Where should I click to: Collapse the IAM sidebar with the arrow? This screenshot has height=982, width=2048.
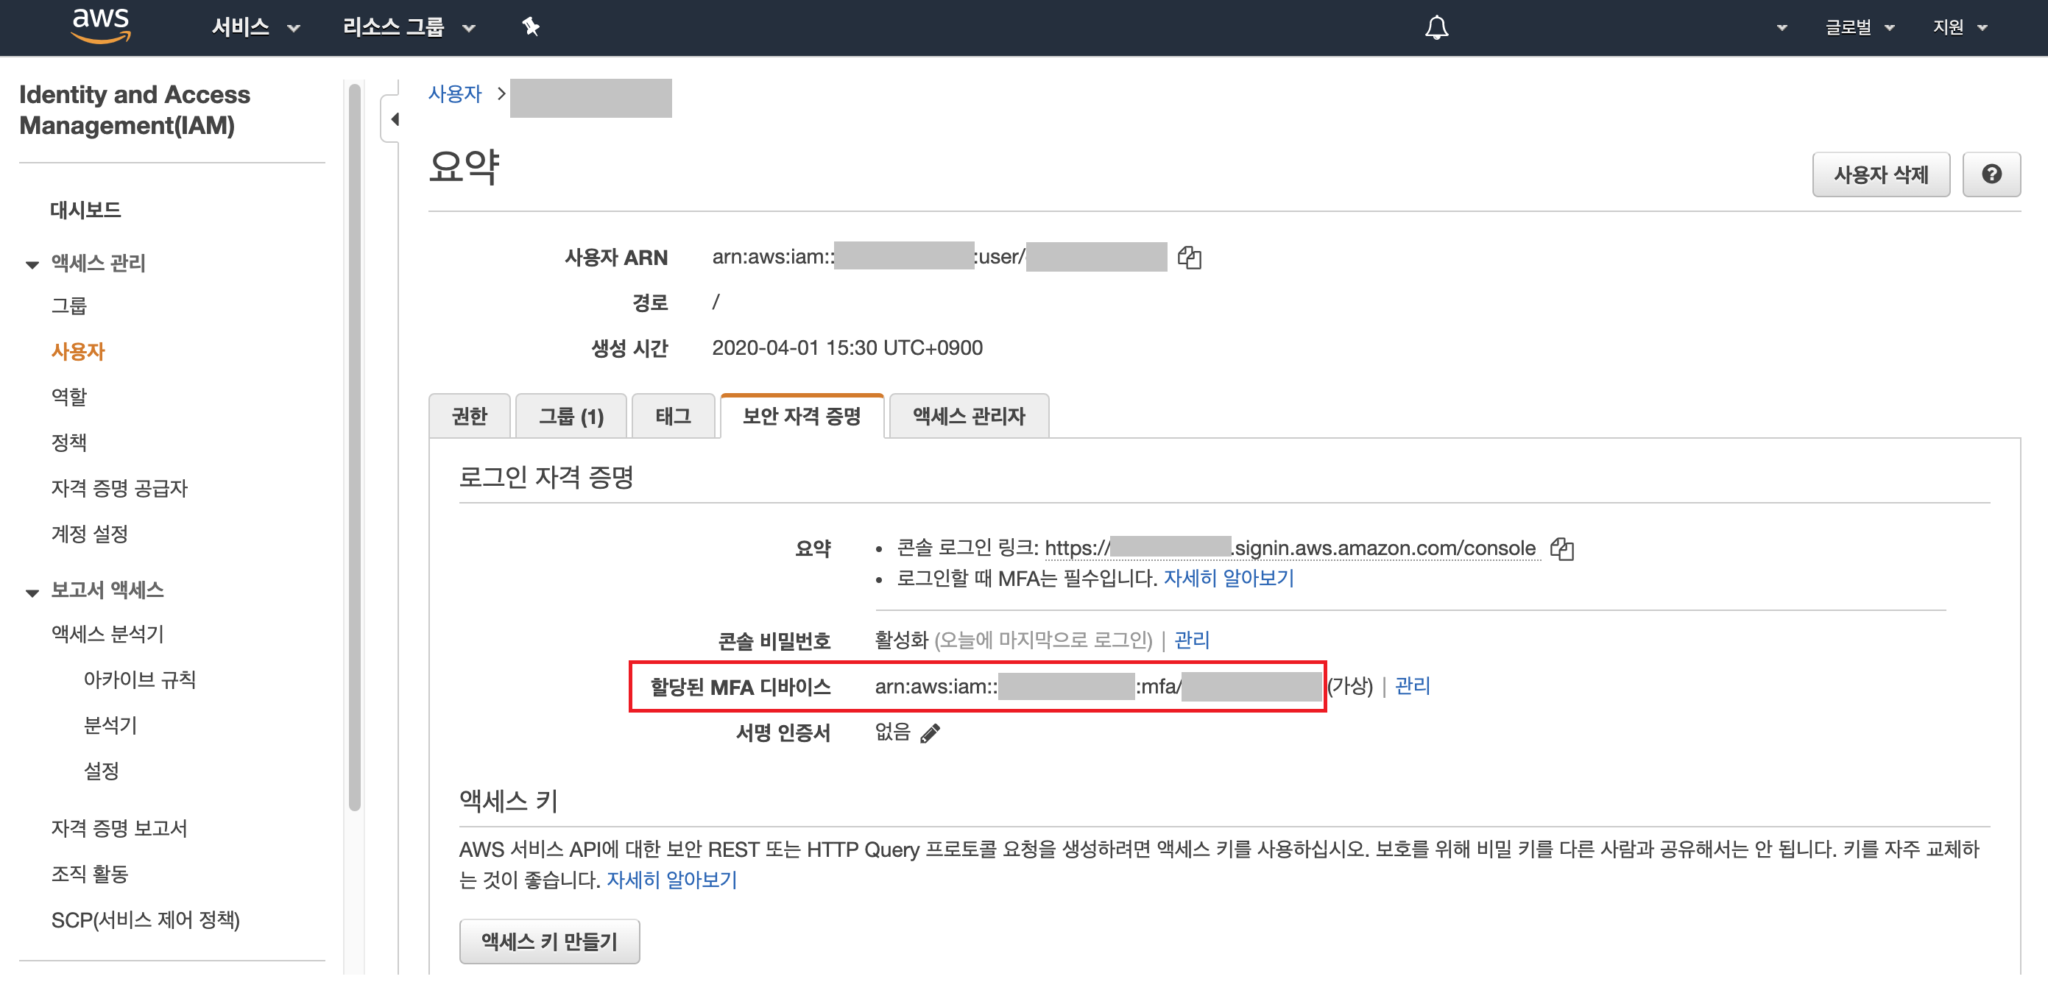pyautogui.click(x=395, y=118)
